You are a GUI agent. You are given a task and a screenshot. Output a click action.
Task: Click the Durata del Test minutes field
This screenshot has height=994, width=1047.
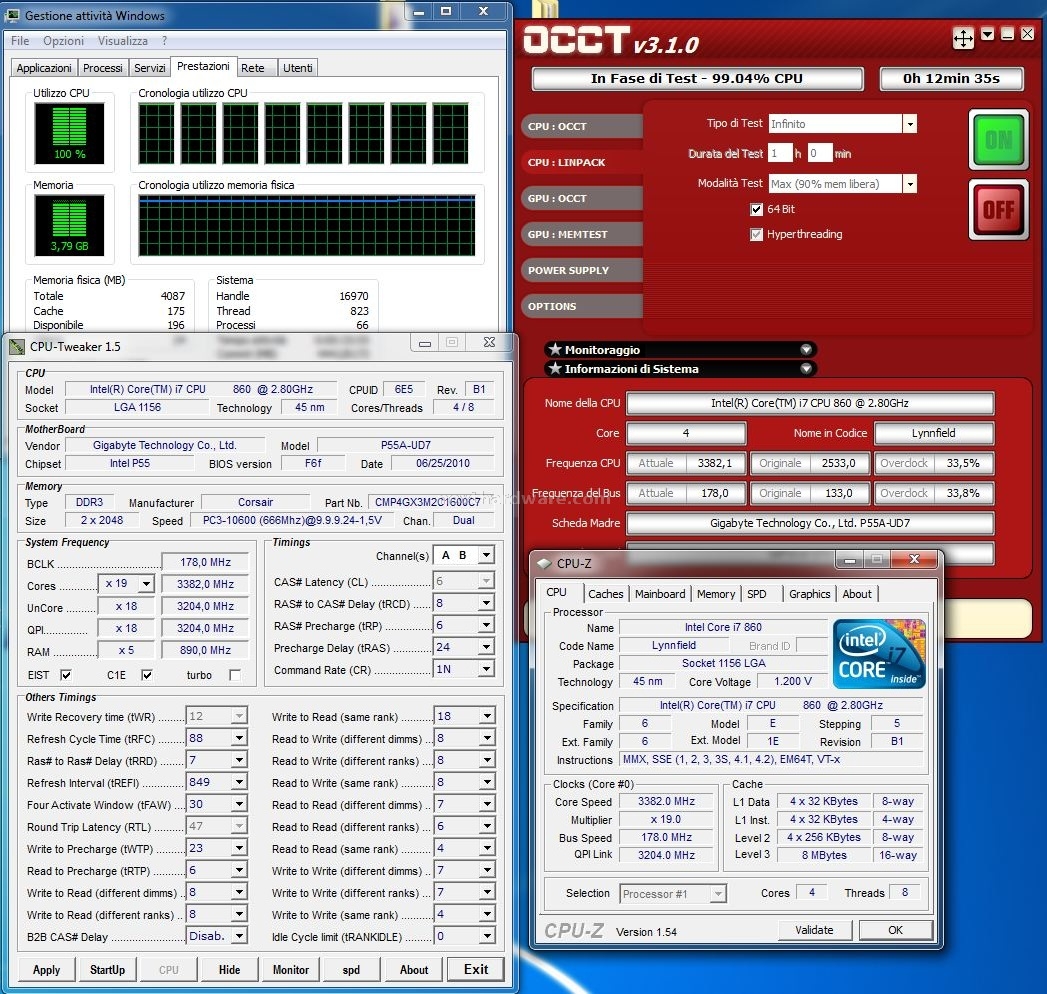click(x=819, y=154)
